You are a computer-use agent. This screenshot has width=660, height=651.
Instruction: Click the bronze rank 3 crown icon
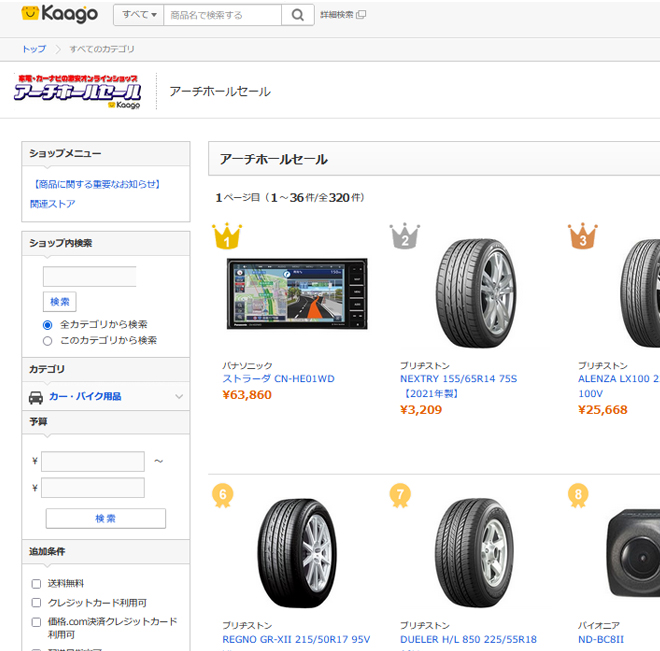pyautogui.click(x=582, y=237)
